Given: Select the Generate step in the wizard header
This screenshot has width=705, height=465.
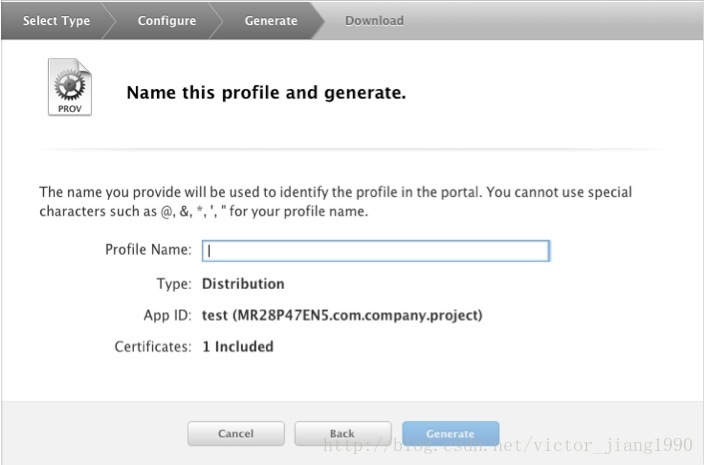Looking at the screenshot, I should coord(271,21).
